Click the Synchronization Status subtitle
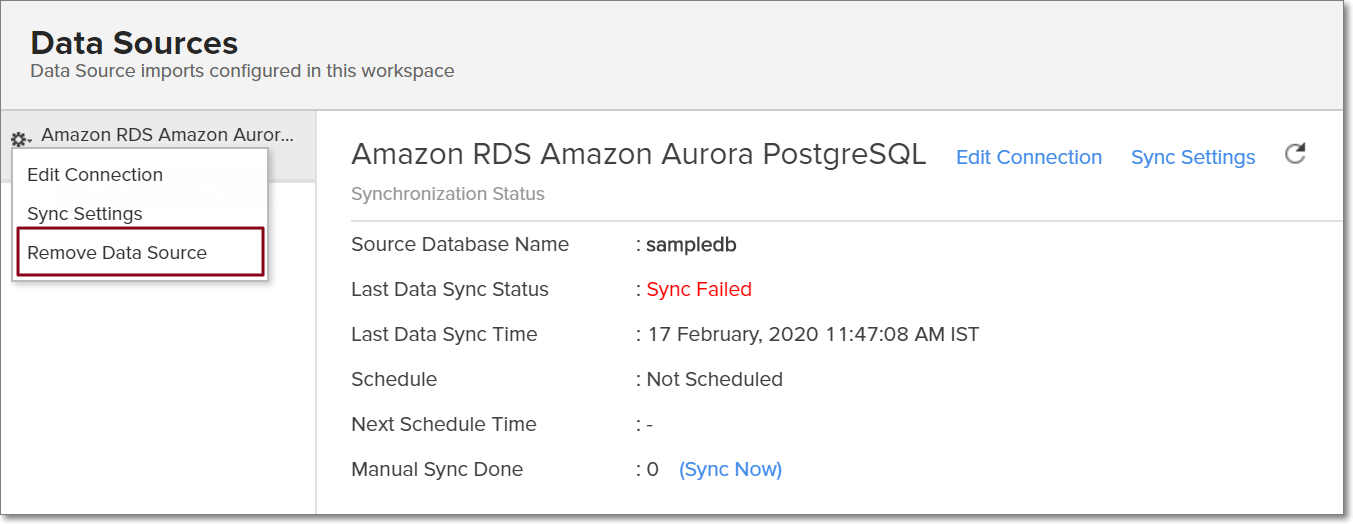 [448, 194]
